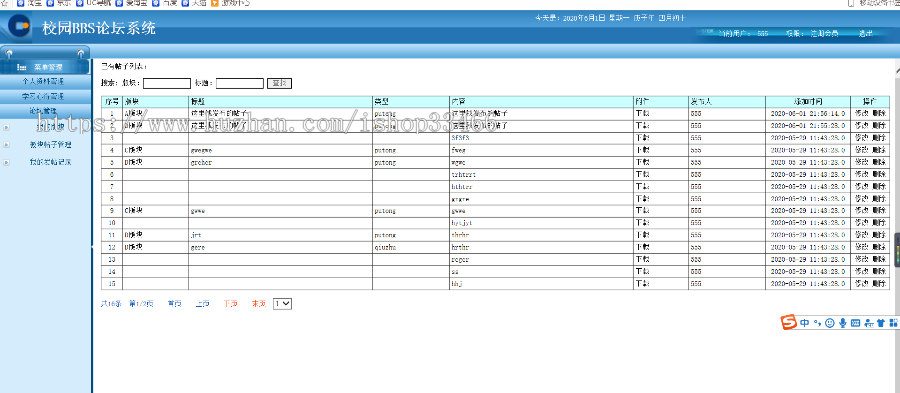Go to 上页 previous page
The image size is (900, 393).
(x=202, y=303)
